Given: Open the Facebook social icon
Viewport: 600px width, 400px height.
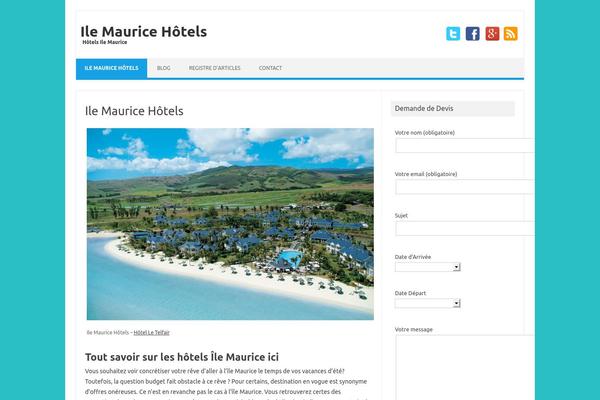Looking at the screenshot, I should click(473, 34).
